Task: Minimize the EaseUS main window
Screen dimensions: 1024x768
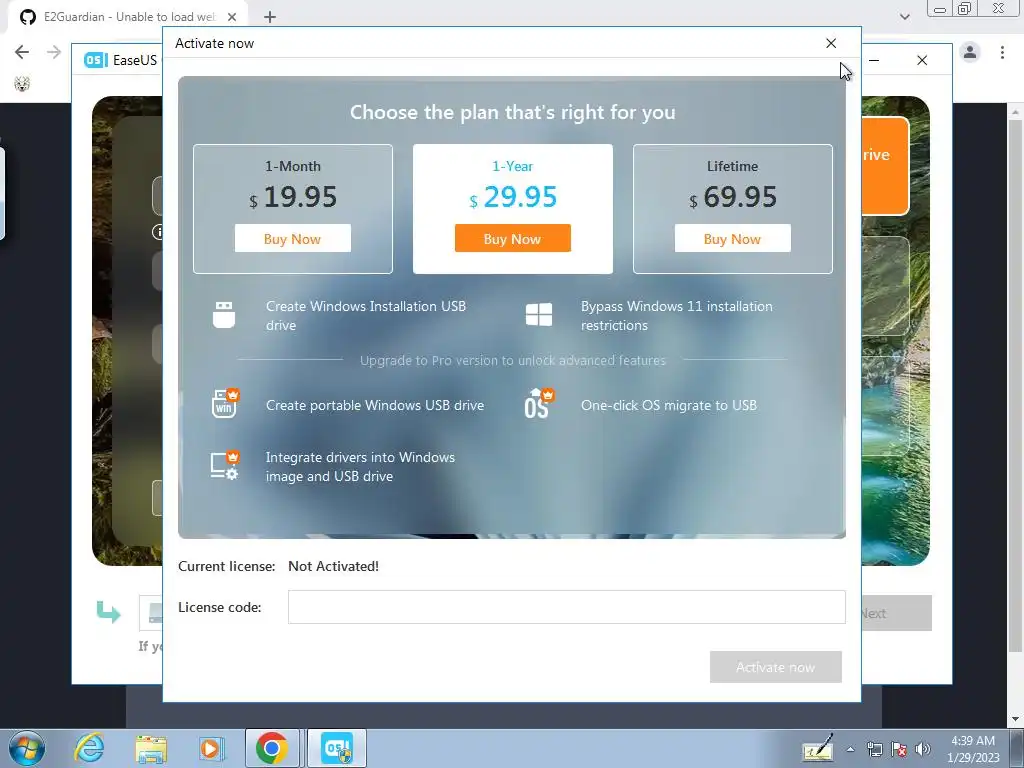Action: tap(874, 60)
